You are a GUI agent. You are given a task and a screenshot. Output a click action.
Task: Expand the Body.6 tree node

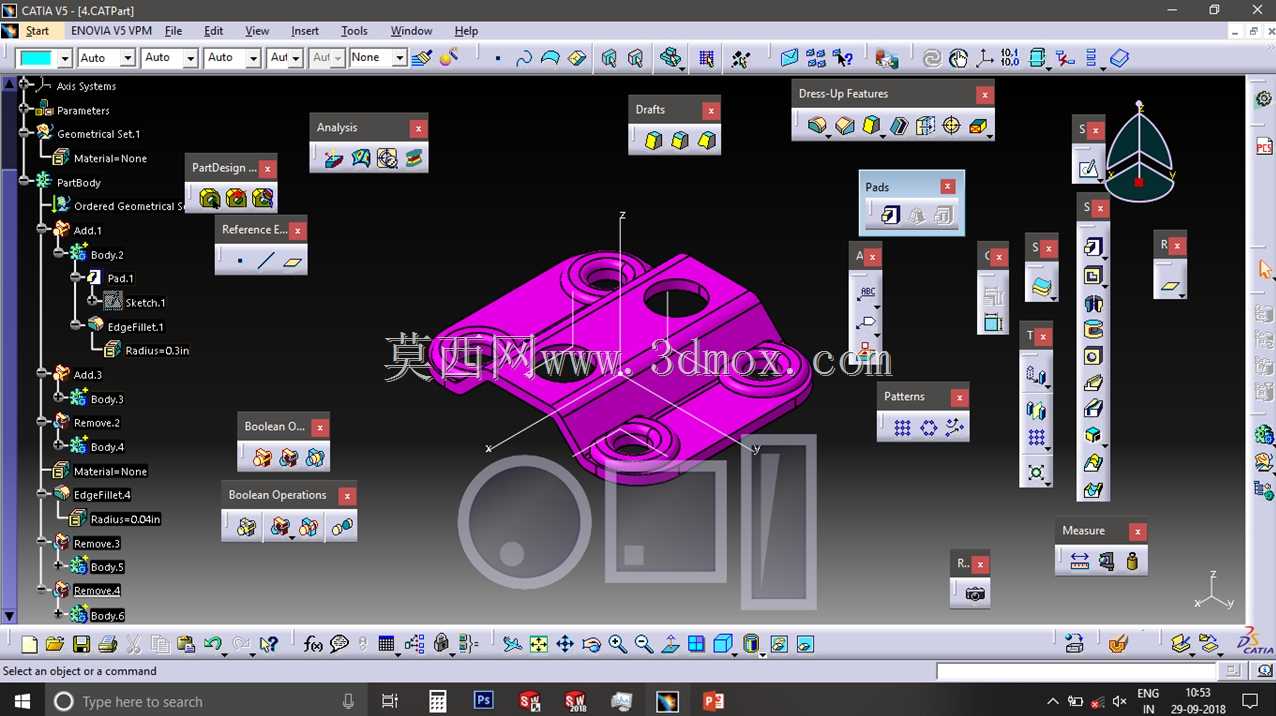[x=59, y=614]
